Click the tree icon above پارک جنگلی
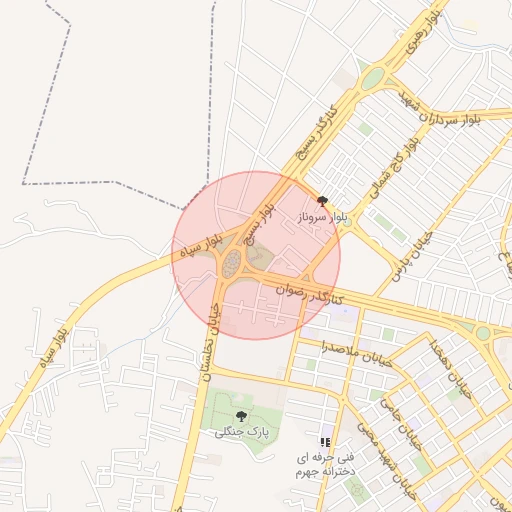Screen dimensions: 512x512 point(241,416)
